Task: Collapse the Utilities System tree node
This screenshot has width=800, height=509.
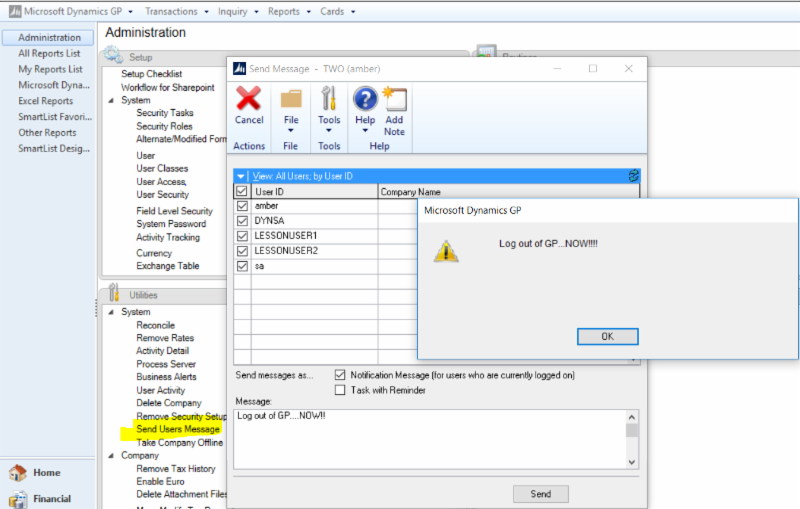Action: click(111, 312)
